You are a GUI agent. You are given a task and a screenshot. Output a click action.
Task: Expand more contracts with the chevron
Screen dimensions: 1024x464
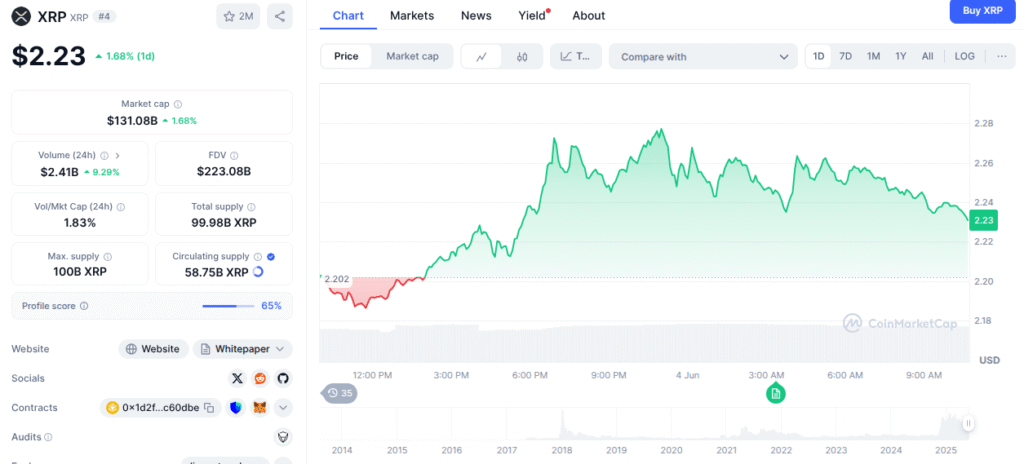tap(283, 408)
